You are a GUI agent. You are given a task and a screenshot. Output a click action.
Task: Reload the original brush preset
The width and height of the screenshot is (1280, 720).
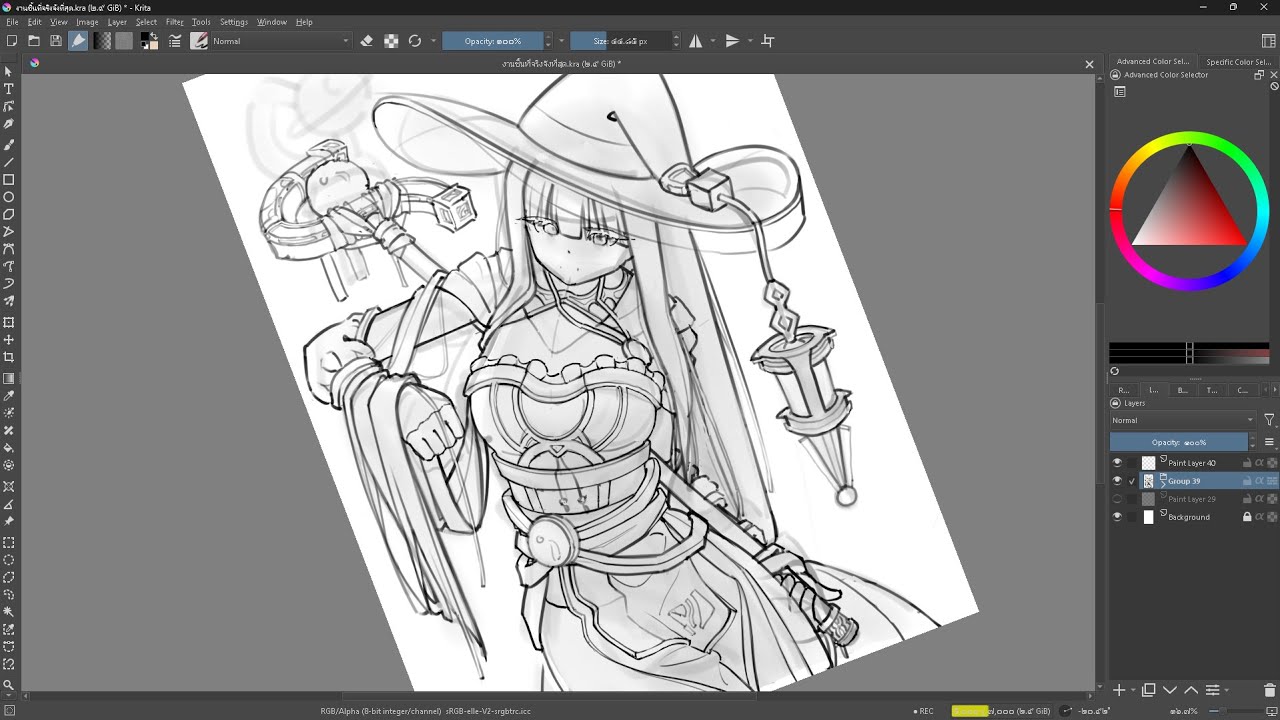click(x=415, y=41)
